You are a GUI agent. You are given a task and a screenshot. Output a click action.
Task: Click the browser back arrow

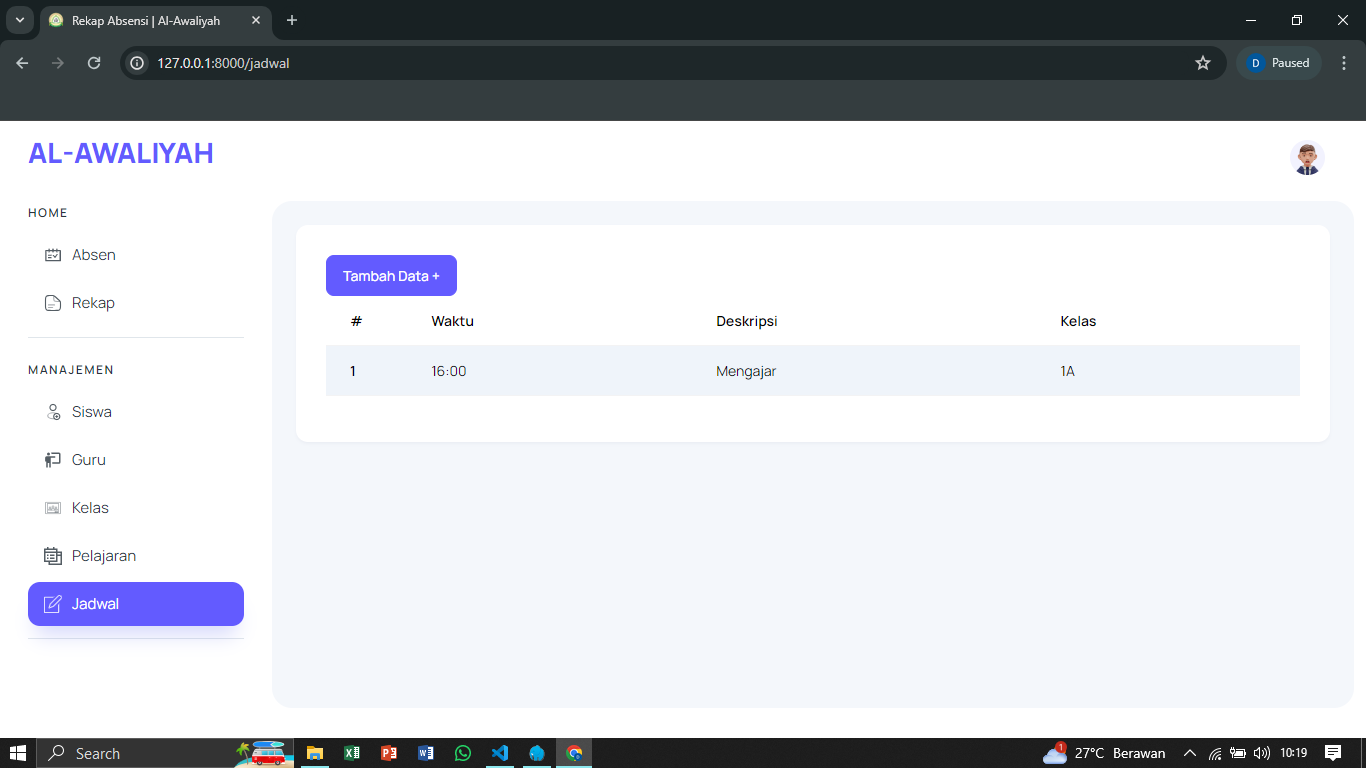[x=22, y=63]
